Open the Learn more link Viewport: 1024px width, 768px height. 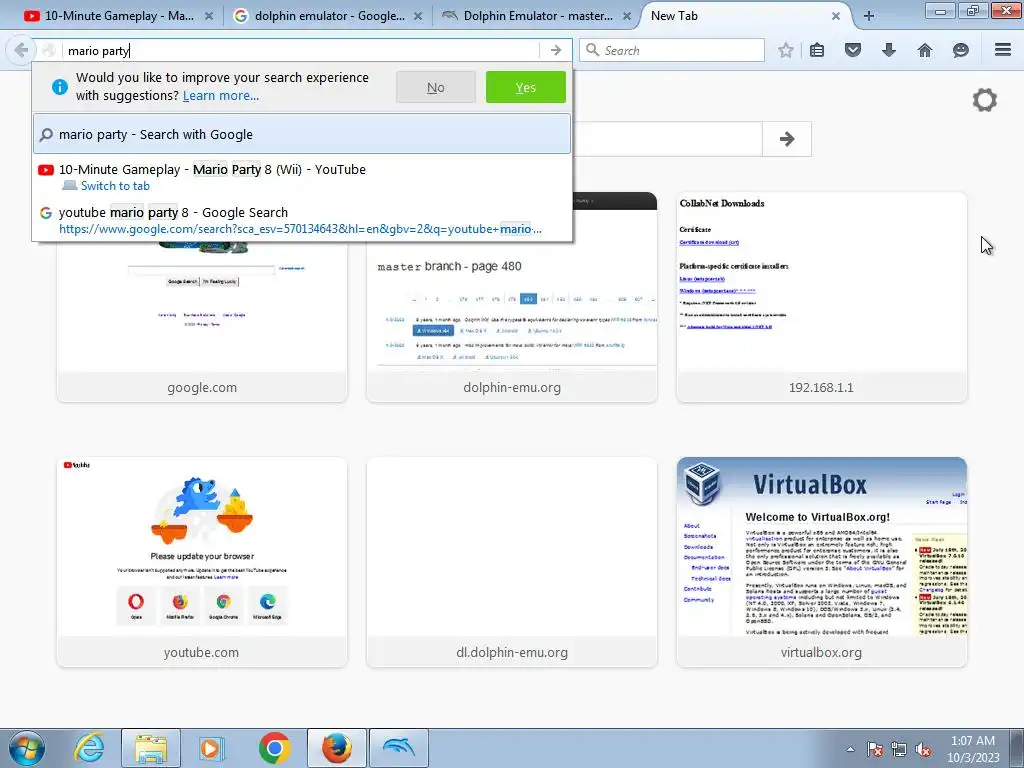pyautogui.click(x=221, y=95)
